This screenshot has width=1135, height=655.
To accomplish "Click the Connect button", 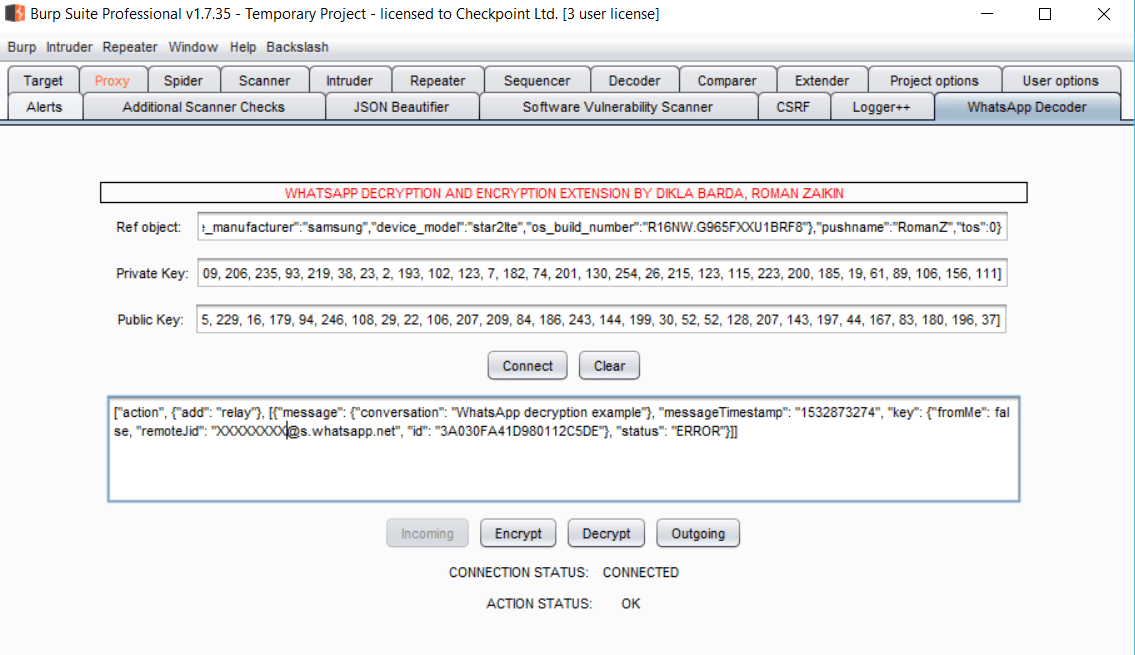I will click(527, 365).
